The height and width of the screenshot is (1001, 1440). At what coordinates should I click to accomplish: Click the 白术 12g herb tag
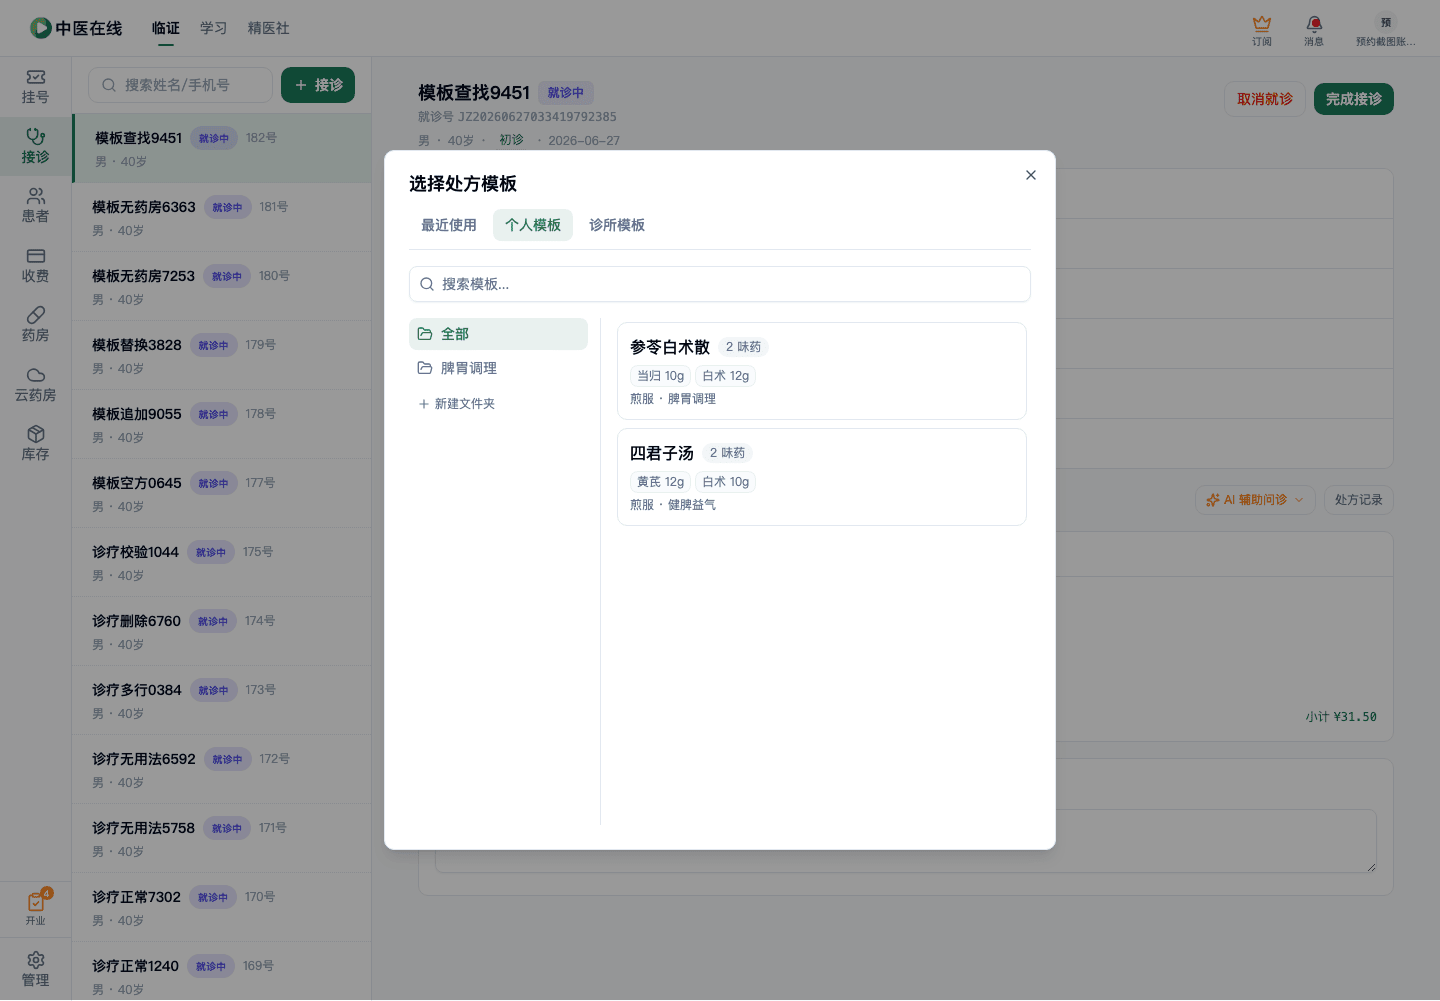pos(726,376)
